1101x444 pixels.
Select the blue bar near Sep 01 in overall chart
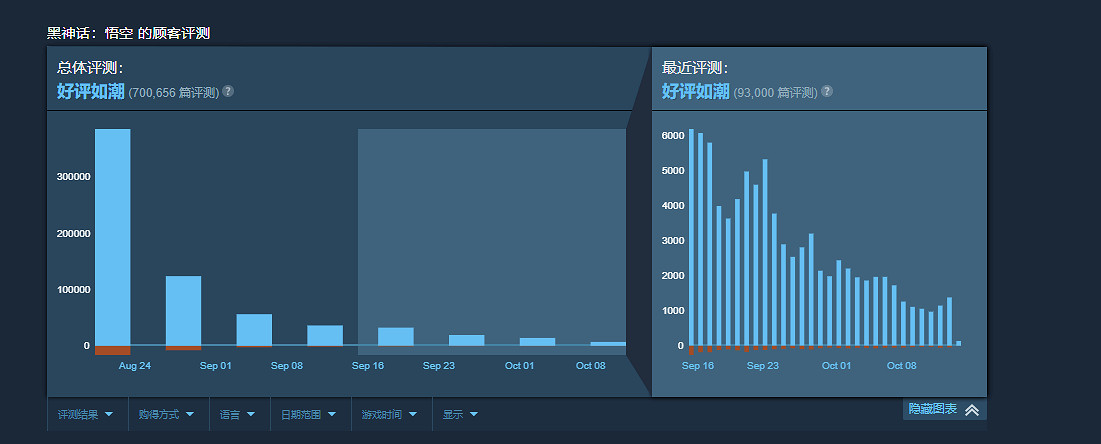pyautogui.click(x=183, y=311)
